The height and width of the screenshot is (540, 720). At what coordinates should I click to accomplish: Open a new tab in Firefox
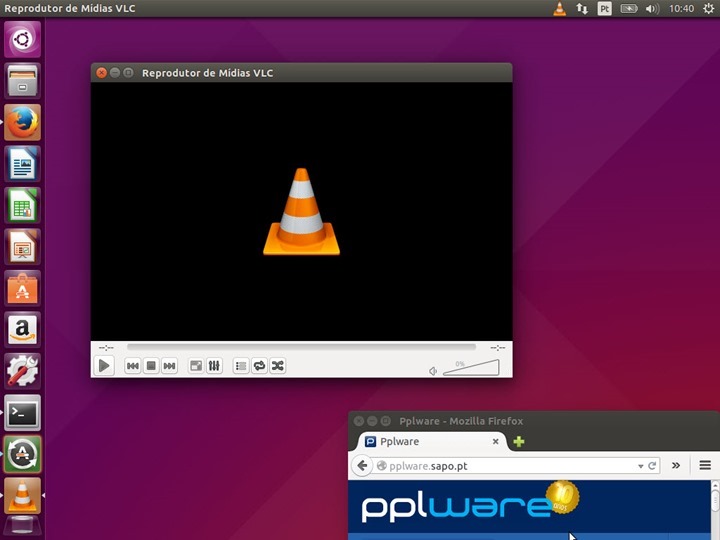pos(519,442)
